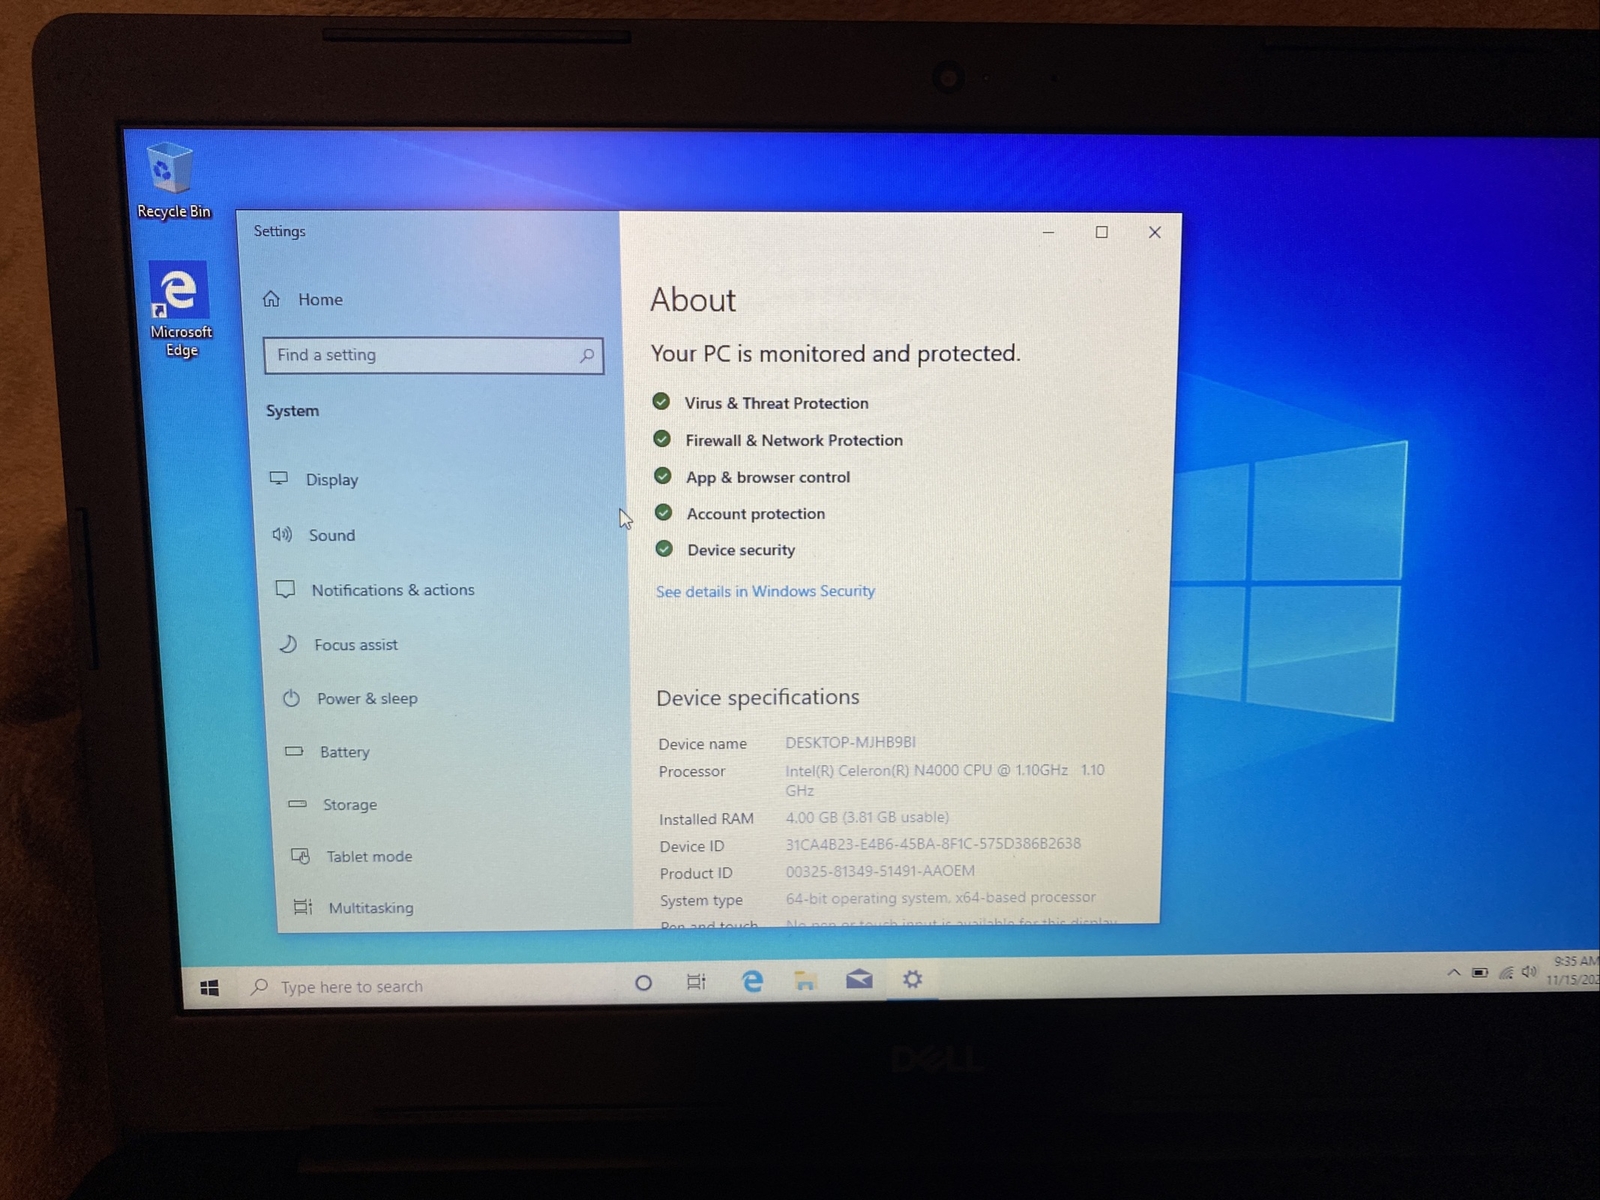Open Power & sleep settings
This screenshot has height=1200, width=1600.
pyautogui.click(x=349, y=698)
